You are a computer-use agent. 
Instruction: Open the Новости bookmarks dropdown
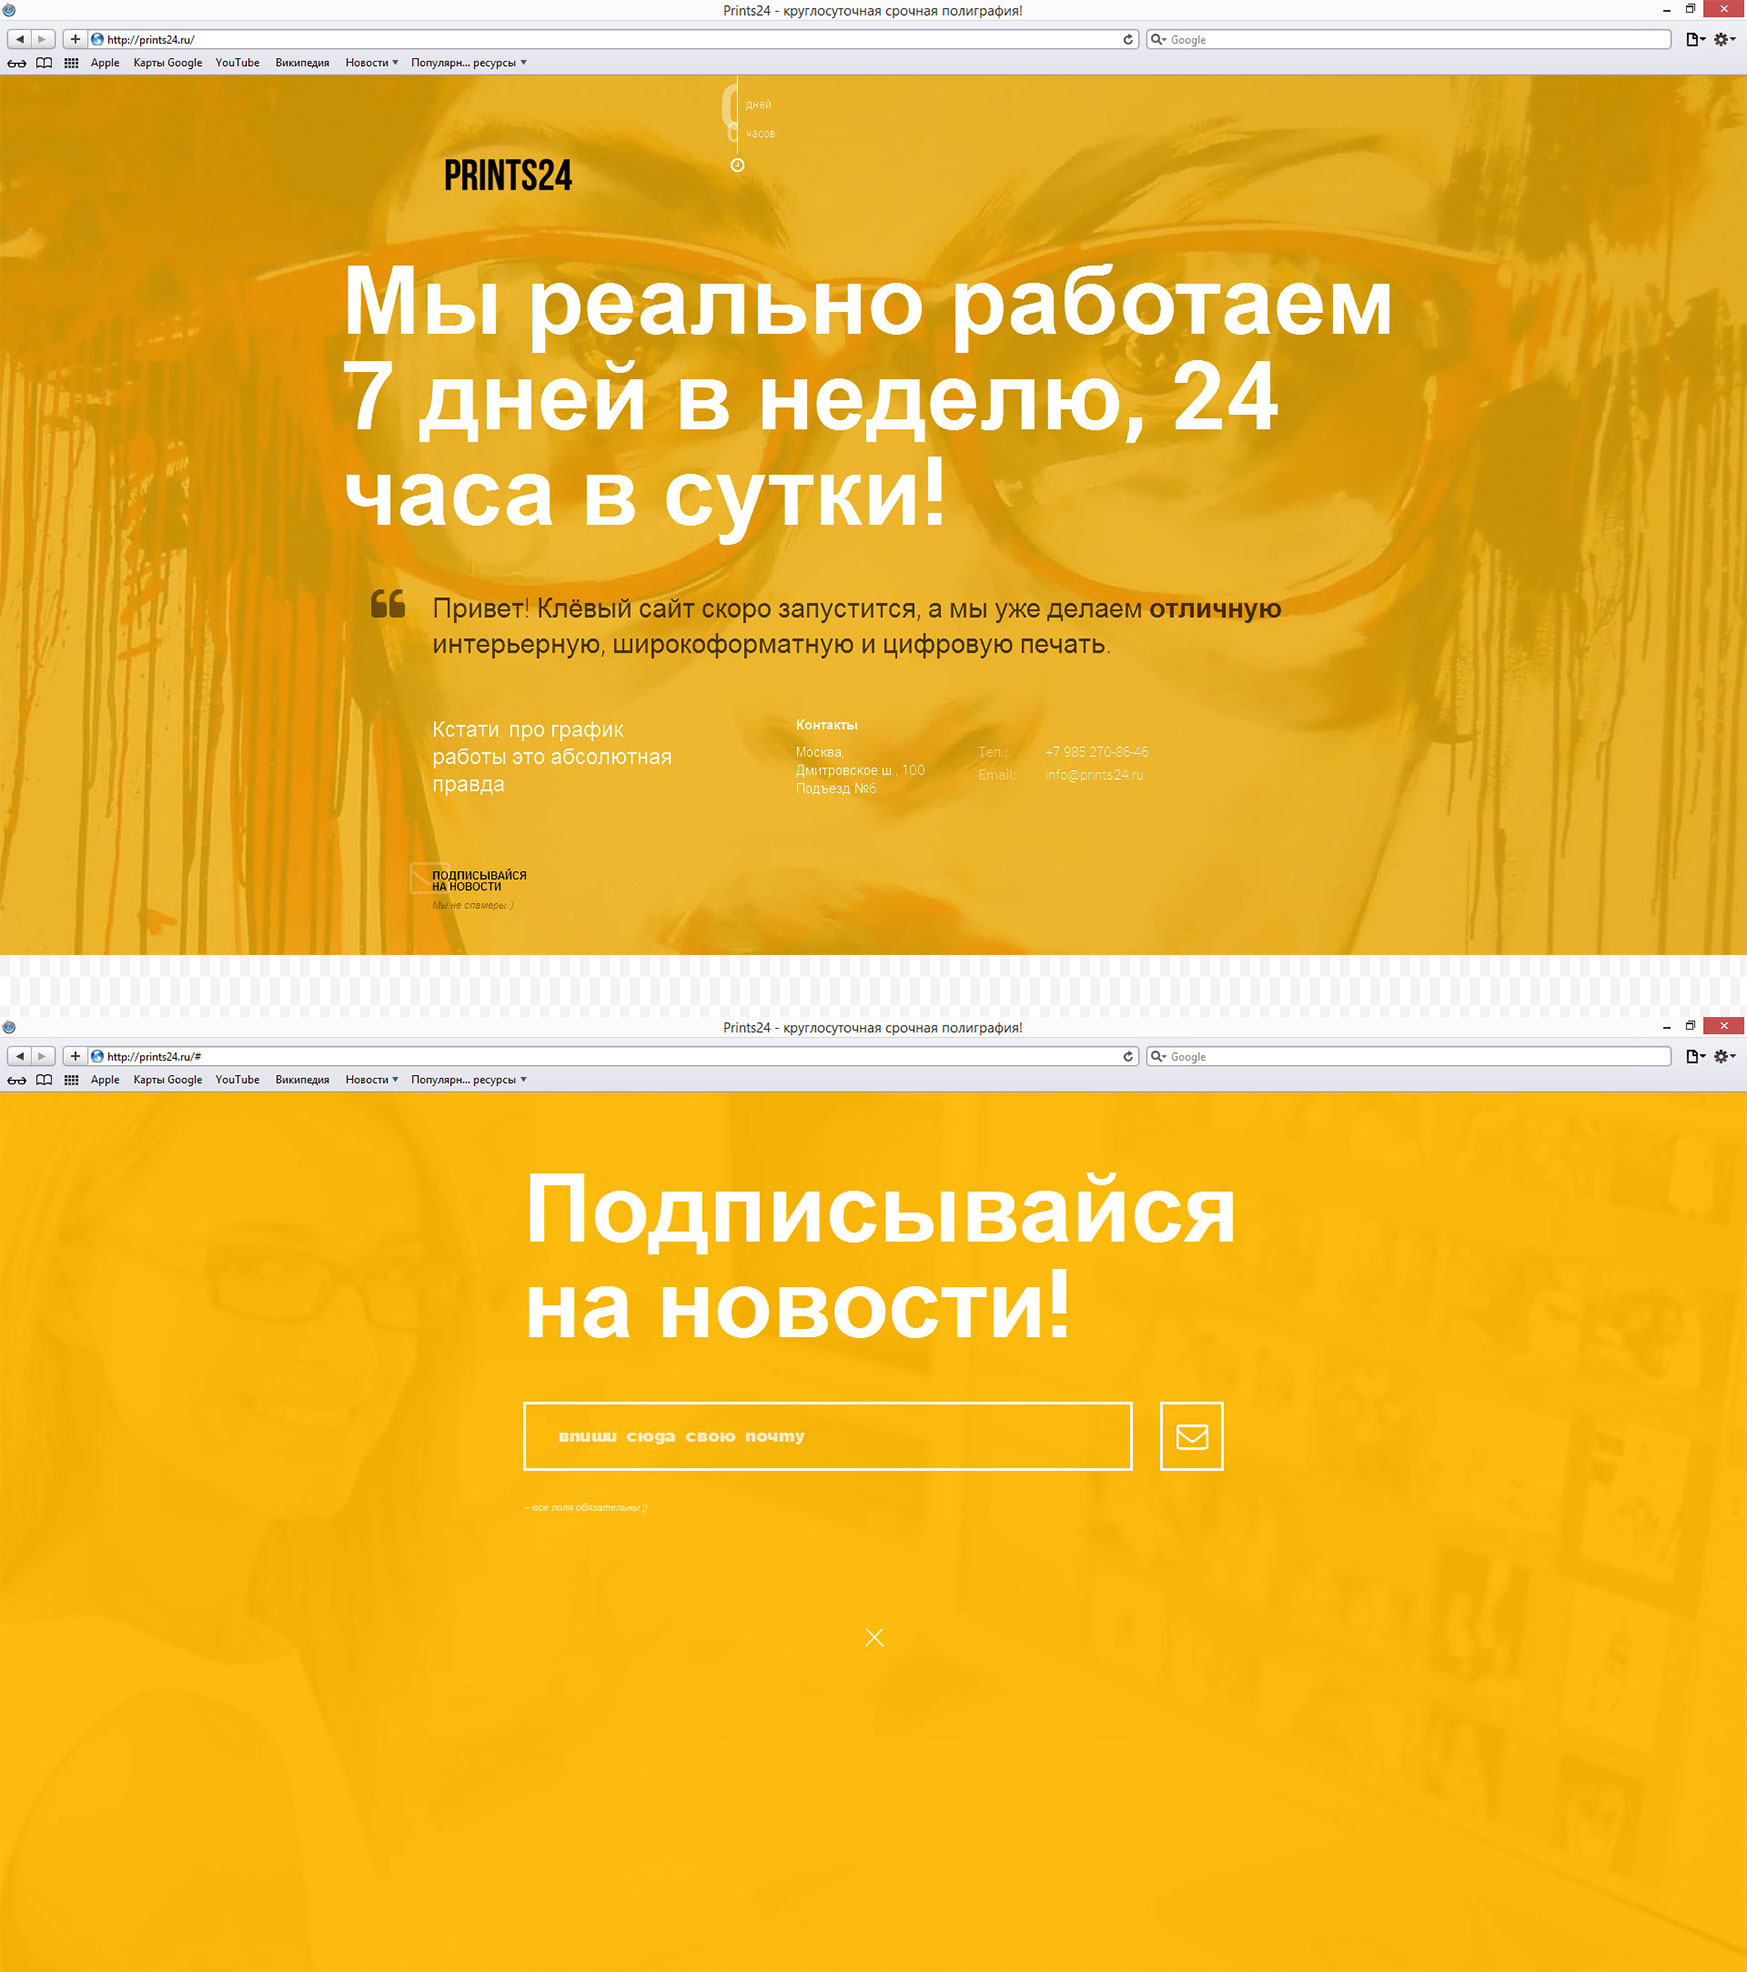click(371, 62)
